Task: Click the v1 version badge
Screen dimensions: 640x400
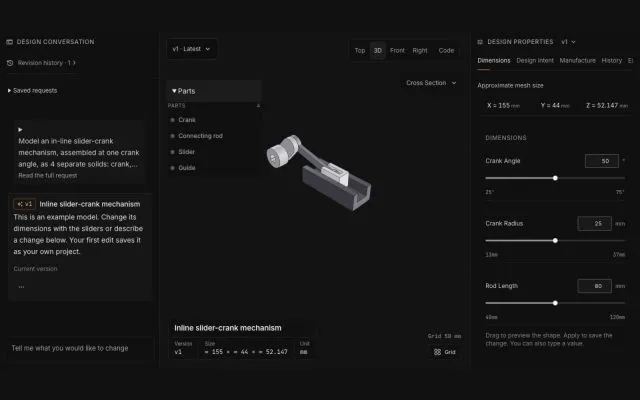Action: 24,204
